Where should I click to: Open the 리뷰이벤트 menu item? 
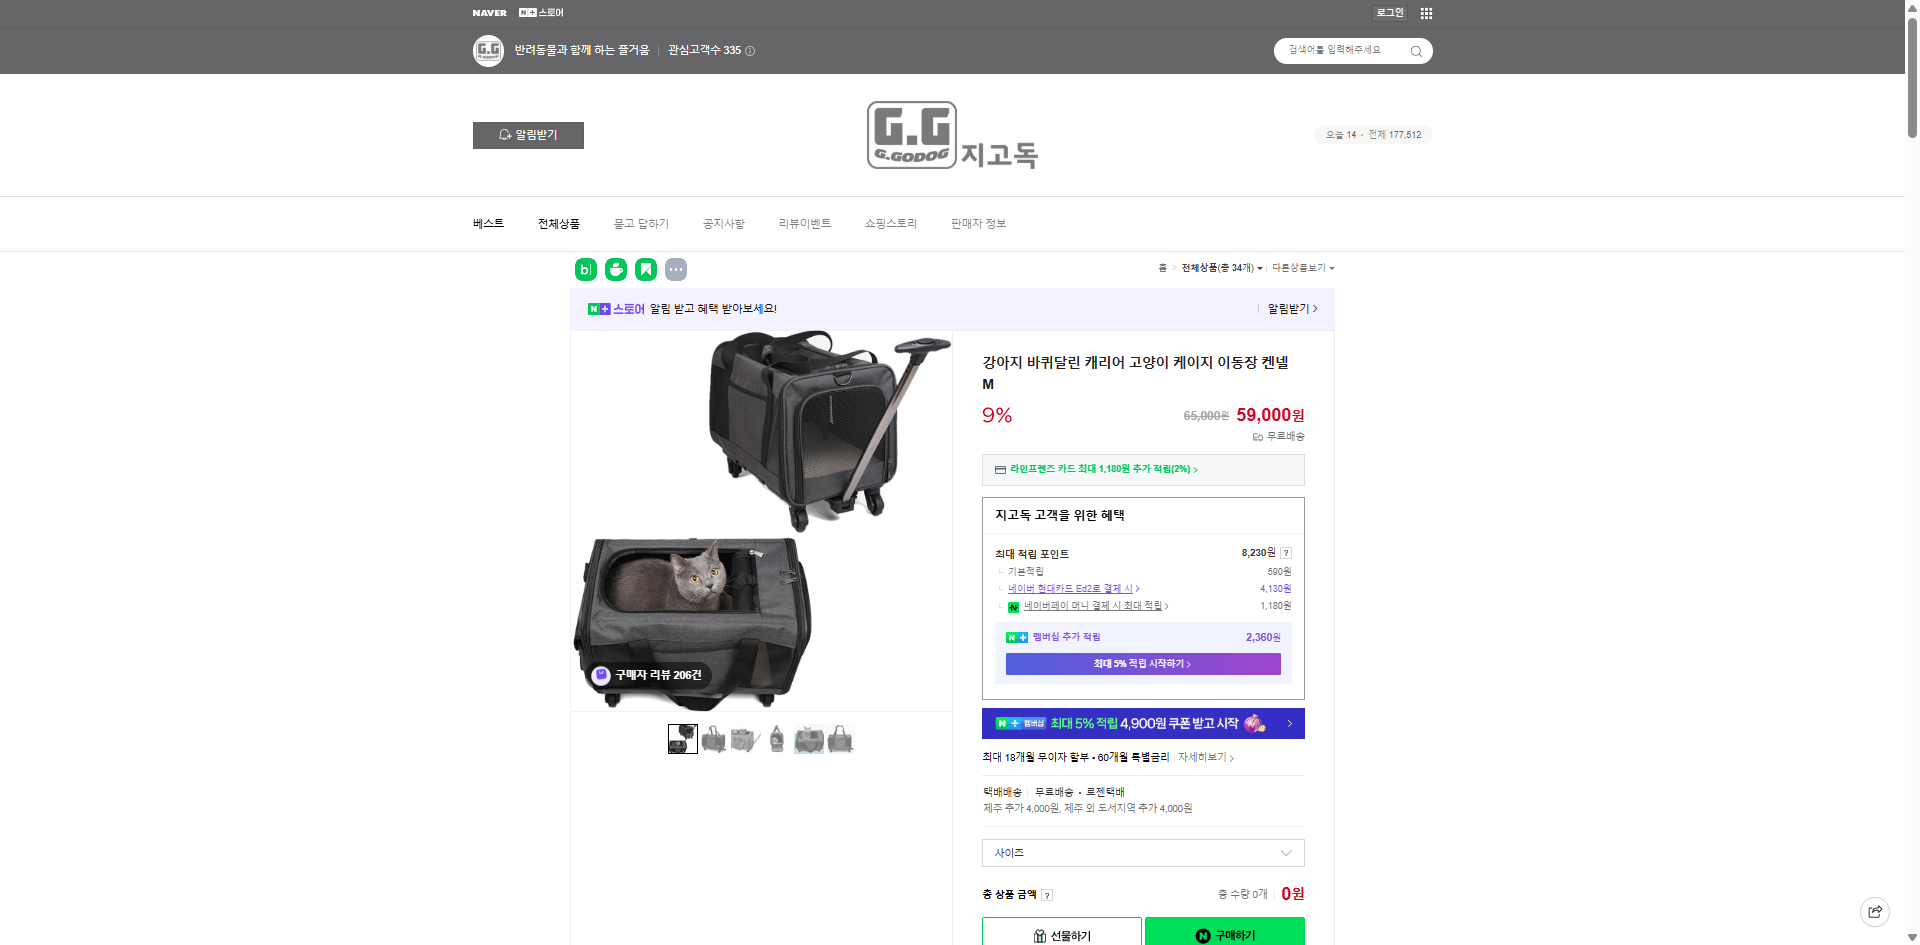[805, 223]
